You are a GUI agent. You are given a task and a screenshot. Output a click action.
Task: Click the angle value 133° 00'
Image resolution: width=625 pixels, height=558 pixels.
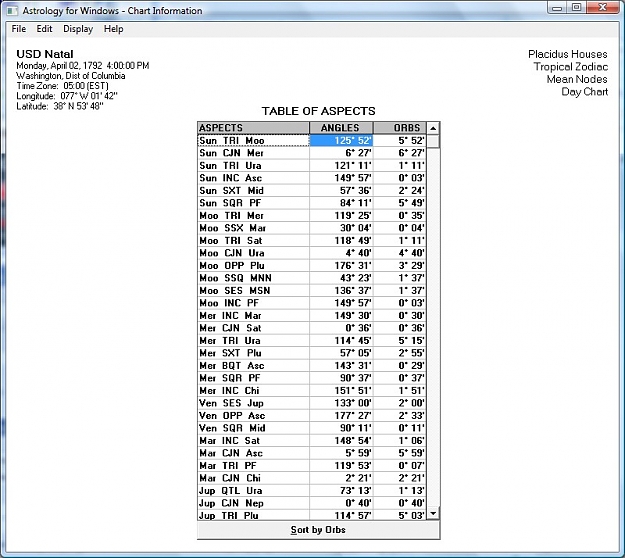[341, 403]
